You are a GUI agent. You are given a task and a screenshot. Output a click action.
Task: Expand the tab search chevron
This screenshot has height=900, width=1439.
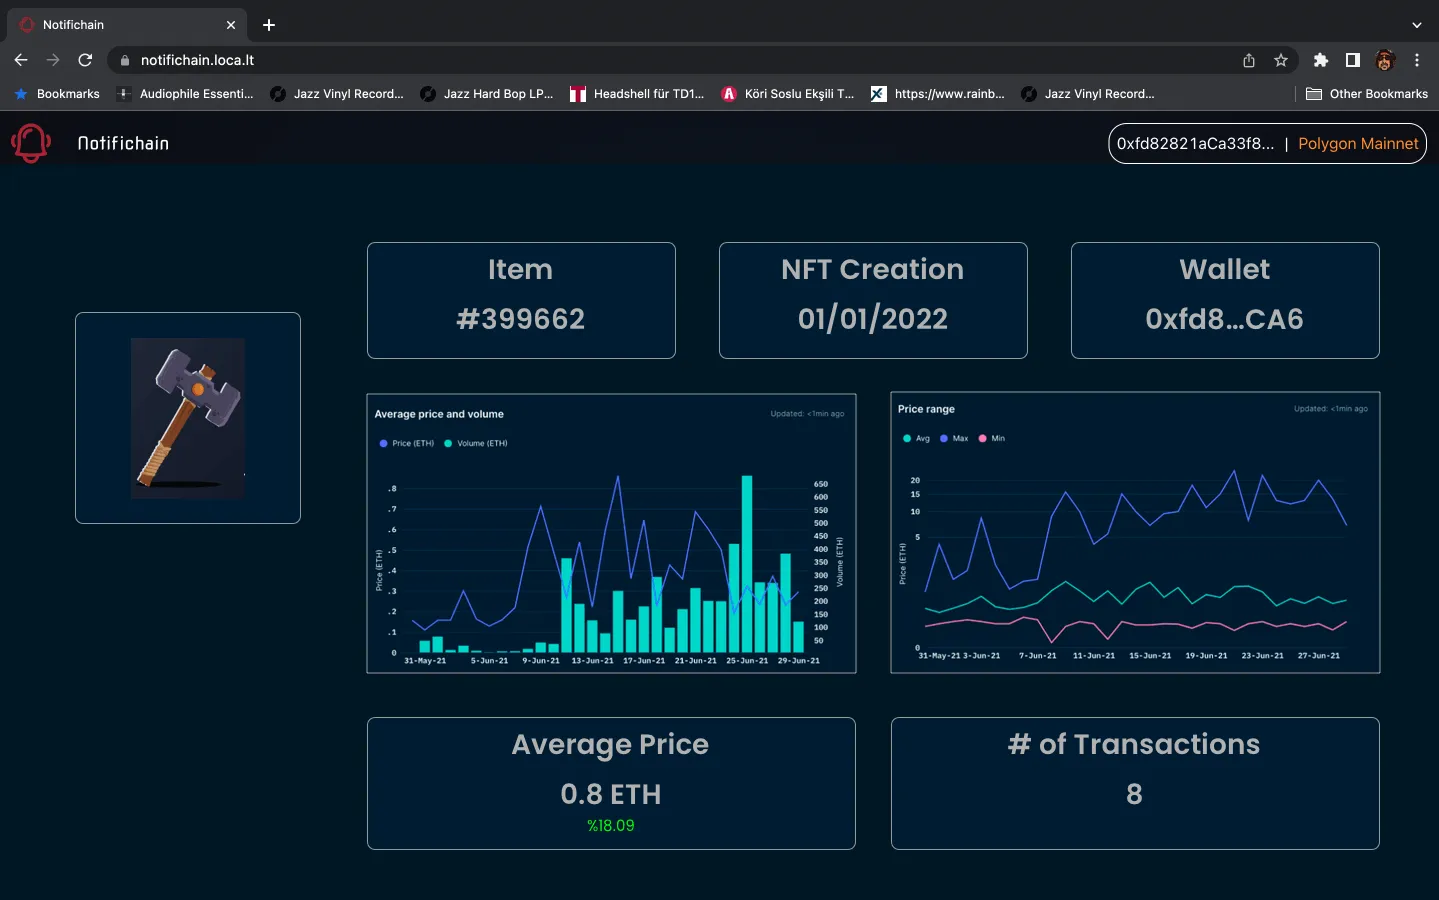pos(1416,25)
